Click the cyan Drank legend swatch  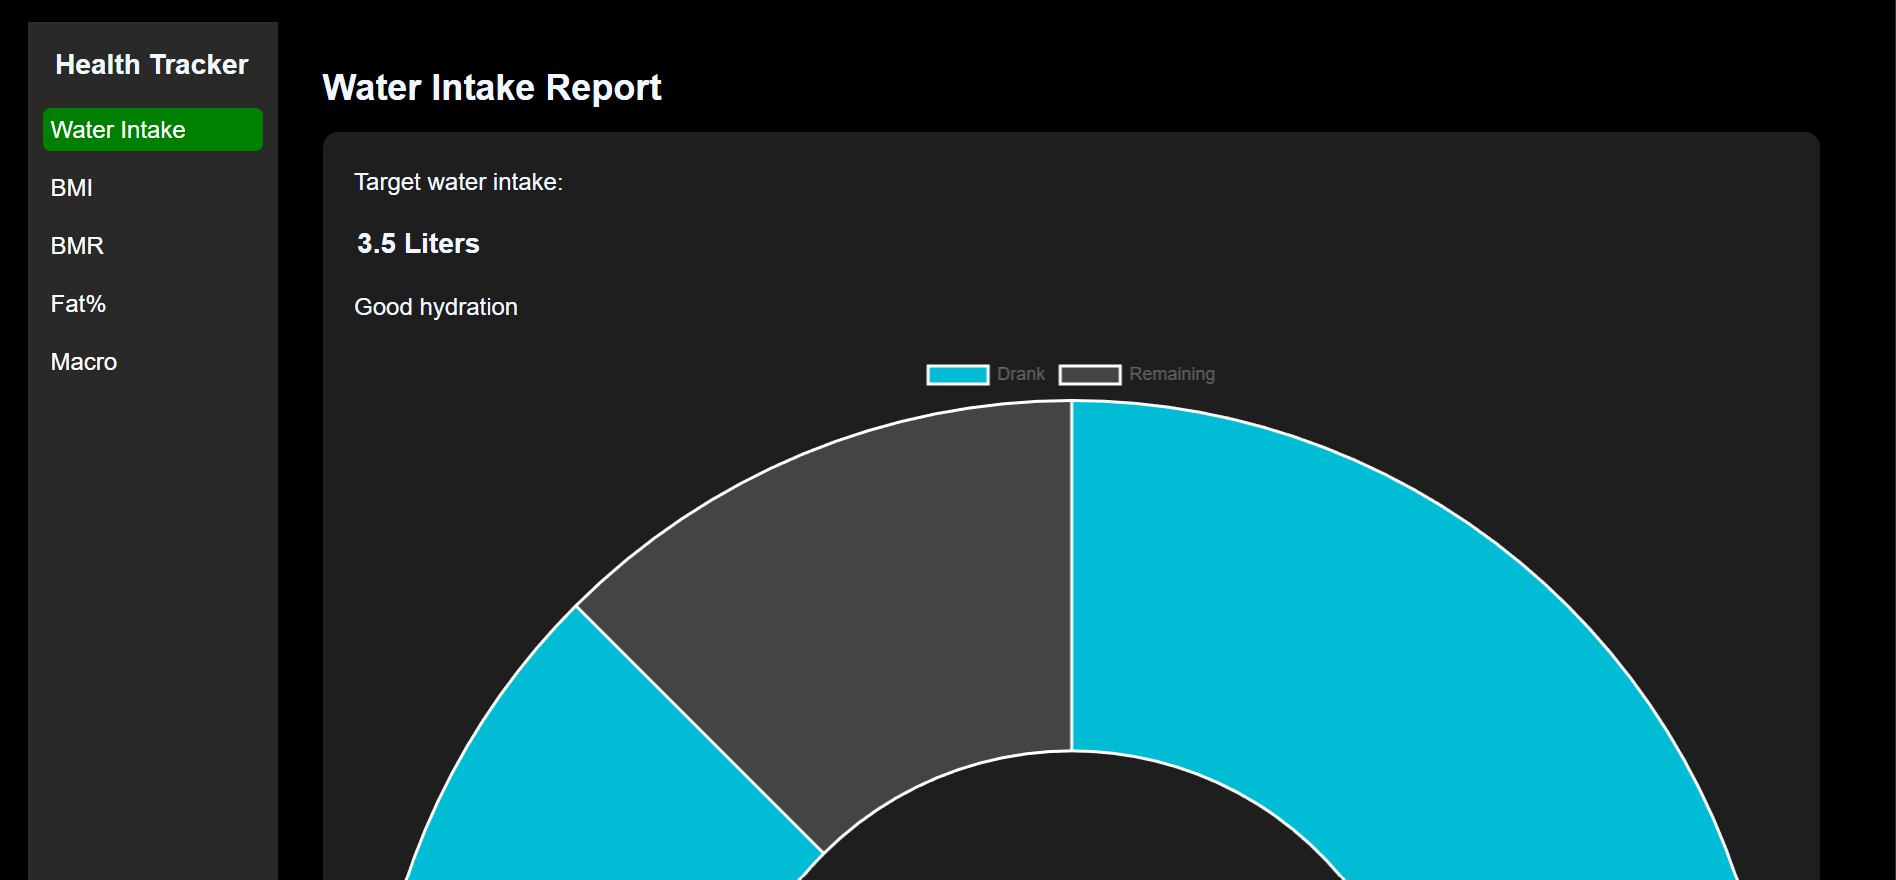pyautogui.click(x=957, y=374)
